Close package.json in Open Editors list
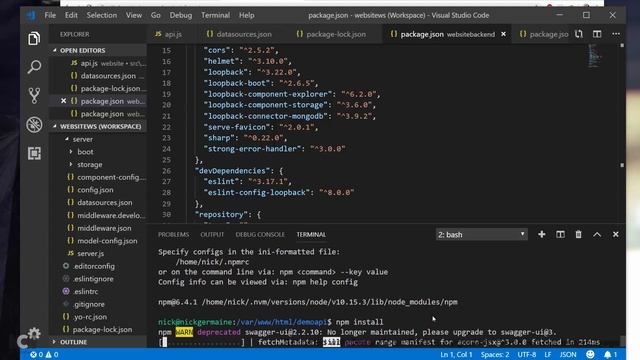The width and height of the screenshot is (640, 360). click(63, 101)
